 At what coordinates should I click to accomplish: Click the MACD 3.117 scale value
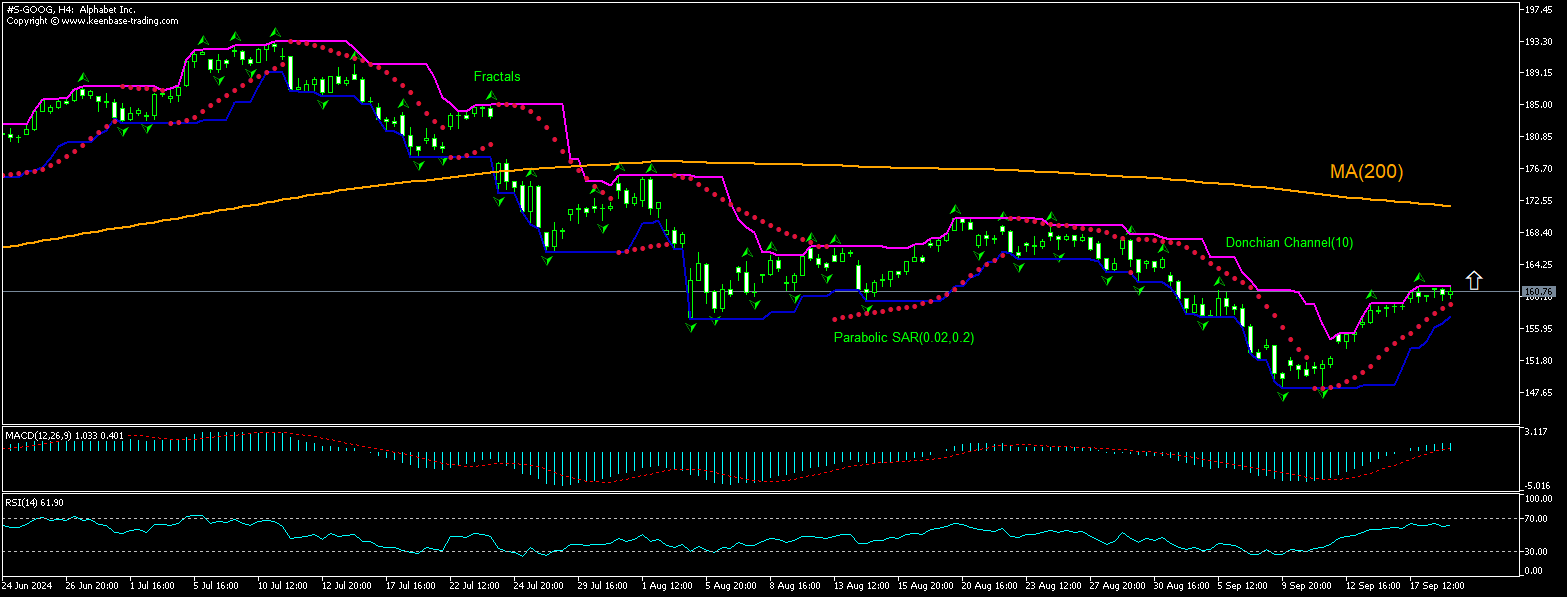click(x=1535, y=432)
